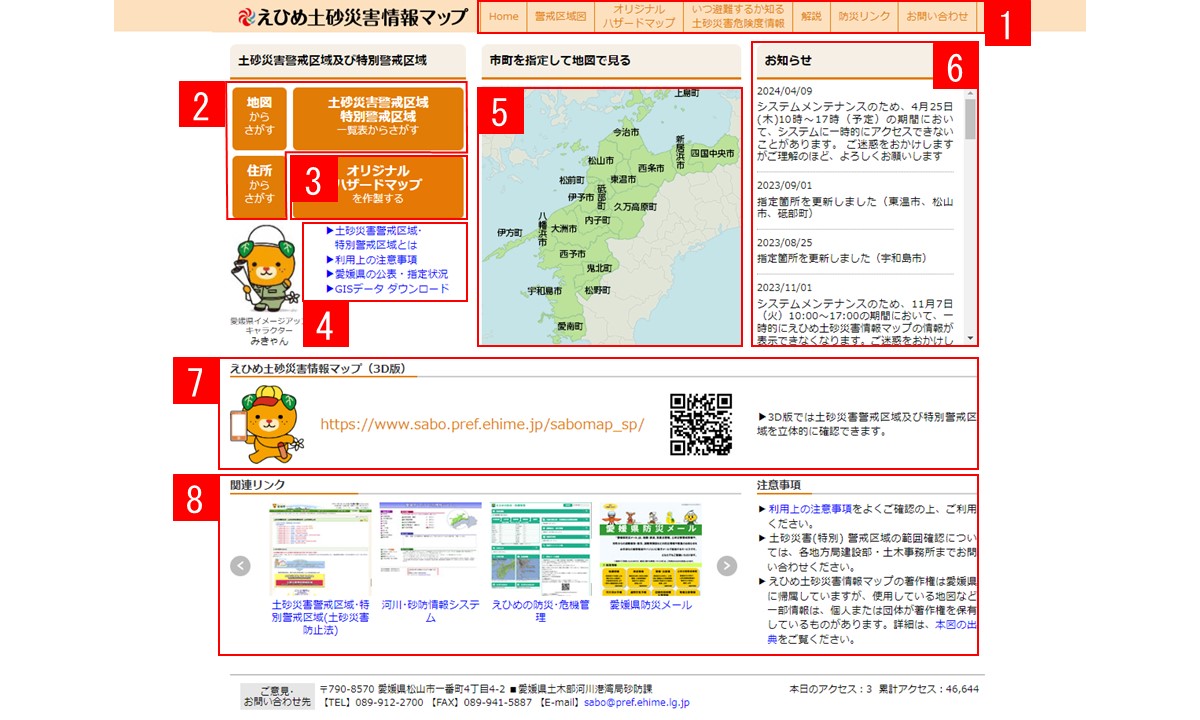The height and width of the screenshot is (720, 1200).
Task: Click the up arrow of the お知らせ scrollbar
Action: [970, 93]
